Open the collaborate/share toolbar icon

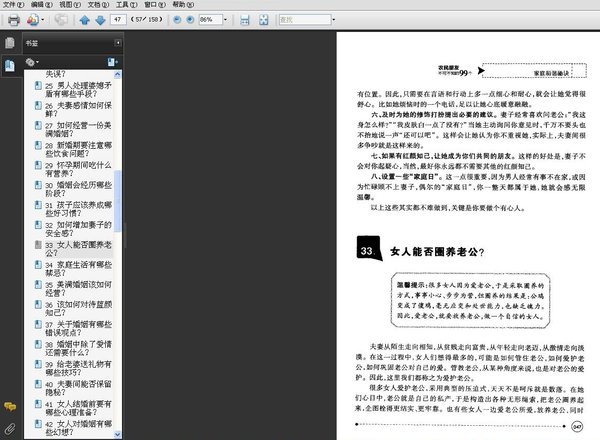coord(33,20)
